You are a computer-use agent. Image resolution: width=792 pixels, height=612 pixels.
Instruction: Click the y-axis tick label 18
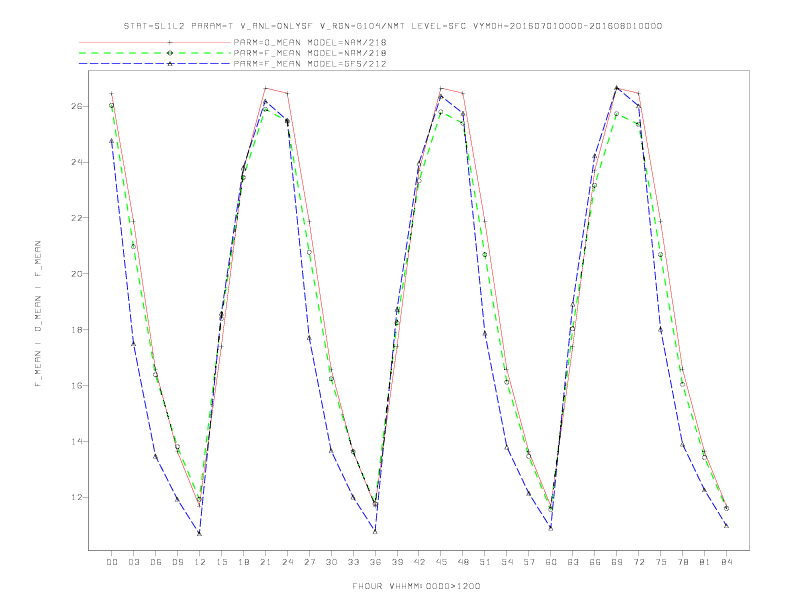coord(77,329)
